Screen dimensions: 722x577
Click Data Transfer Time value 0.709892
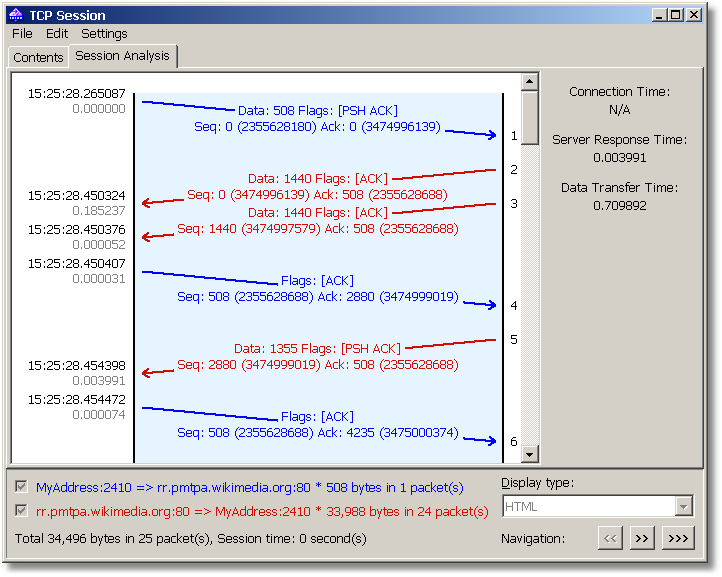(x=620, y=205)
